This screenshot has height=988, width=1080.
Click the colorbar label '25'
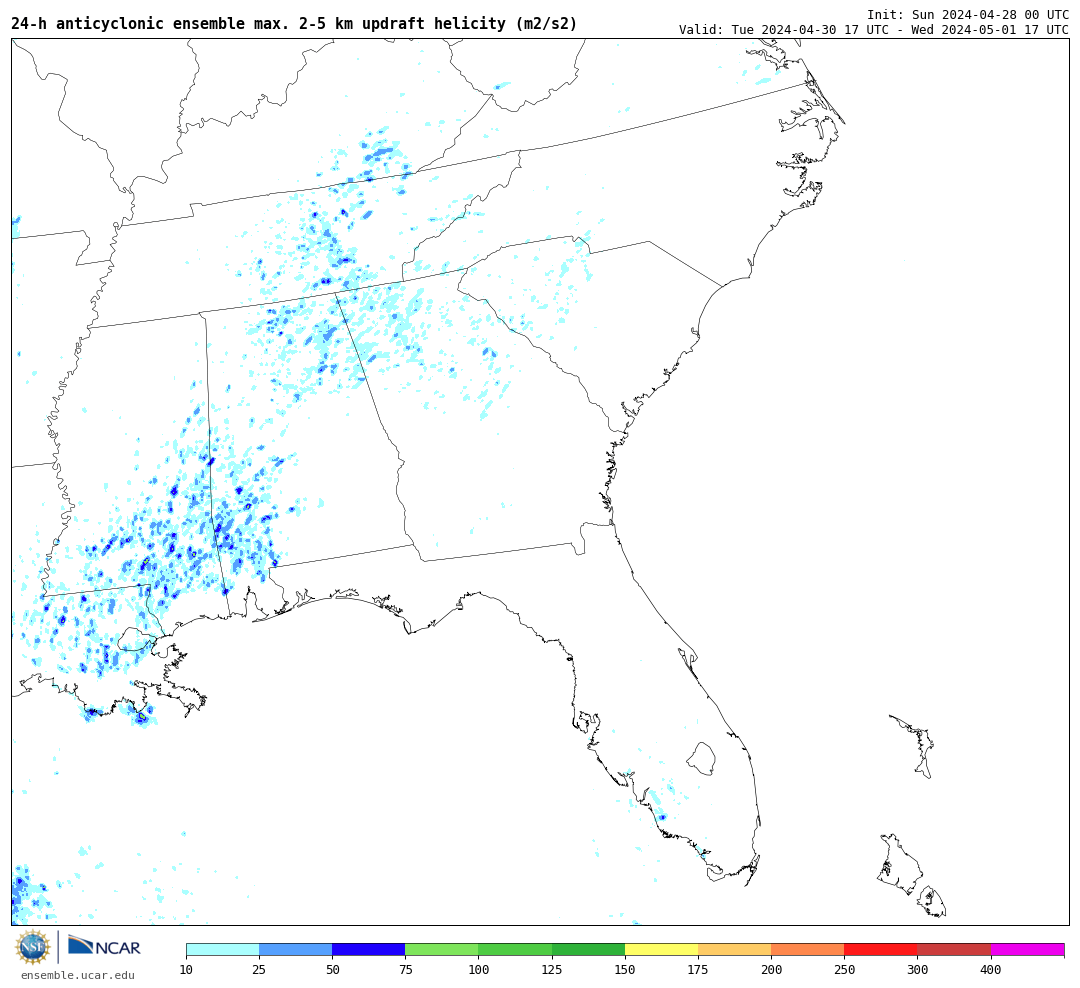tap(259, 969)
